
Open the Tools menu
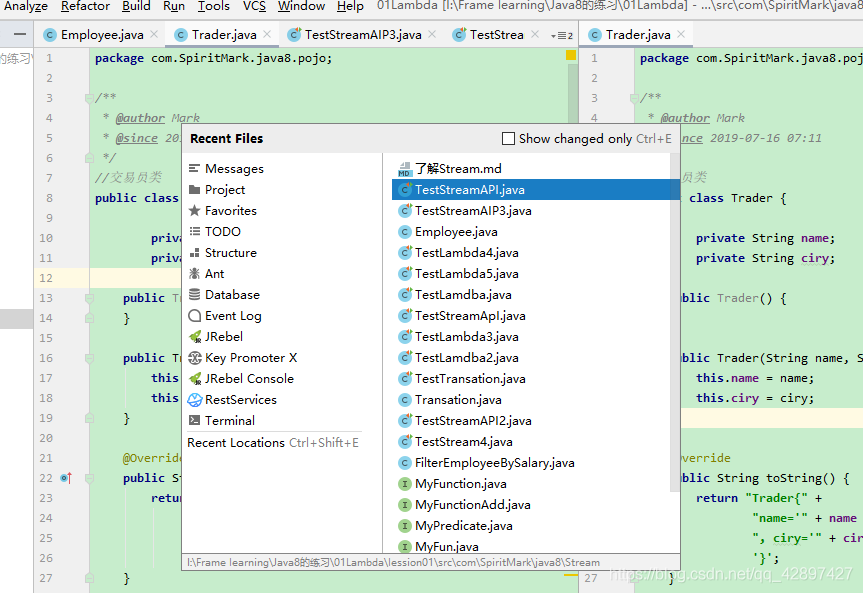[x=214, y=7]
